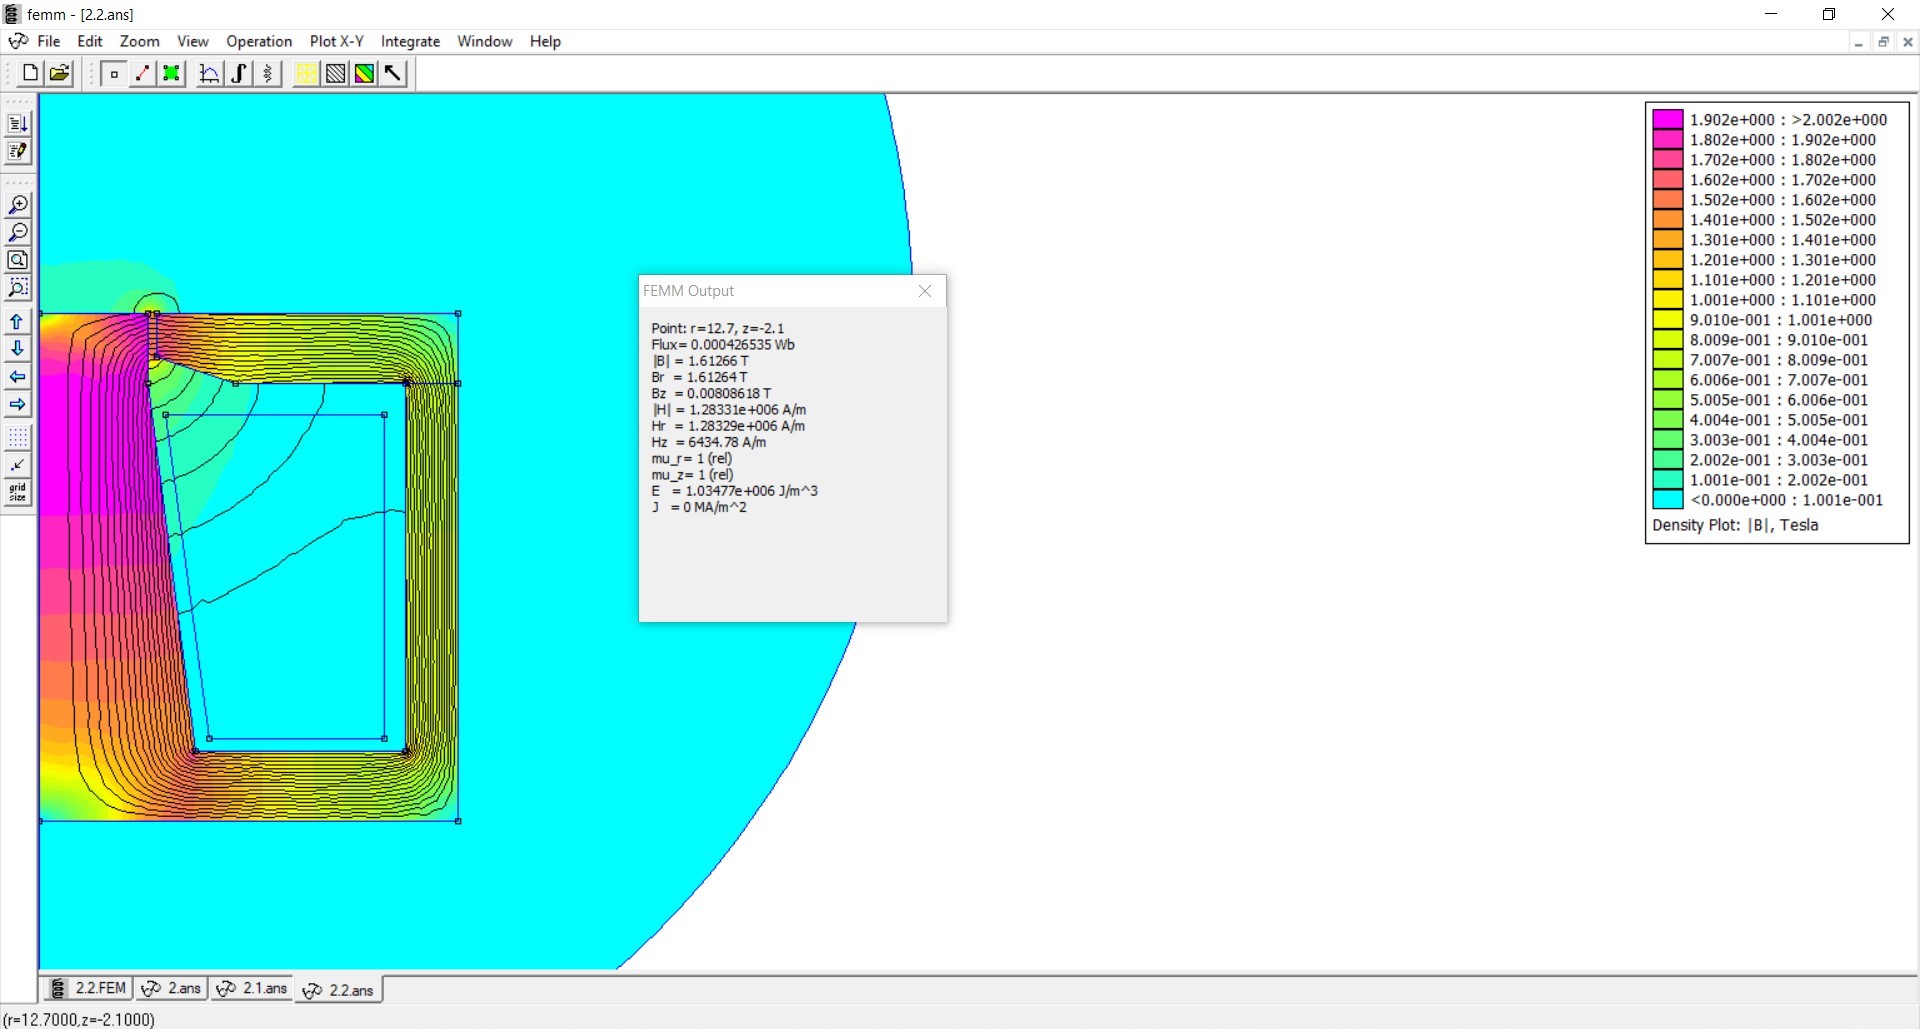Click legend range <0.000e+000 : 1.001e-001
Viewport: 1920px width, 1029px height.
[x=1787, y=500]
